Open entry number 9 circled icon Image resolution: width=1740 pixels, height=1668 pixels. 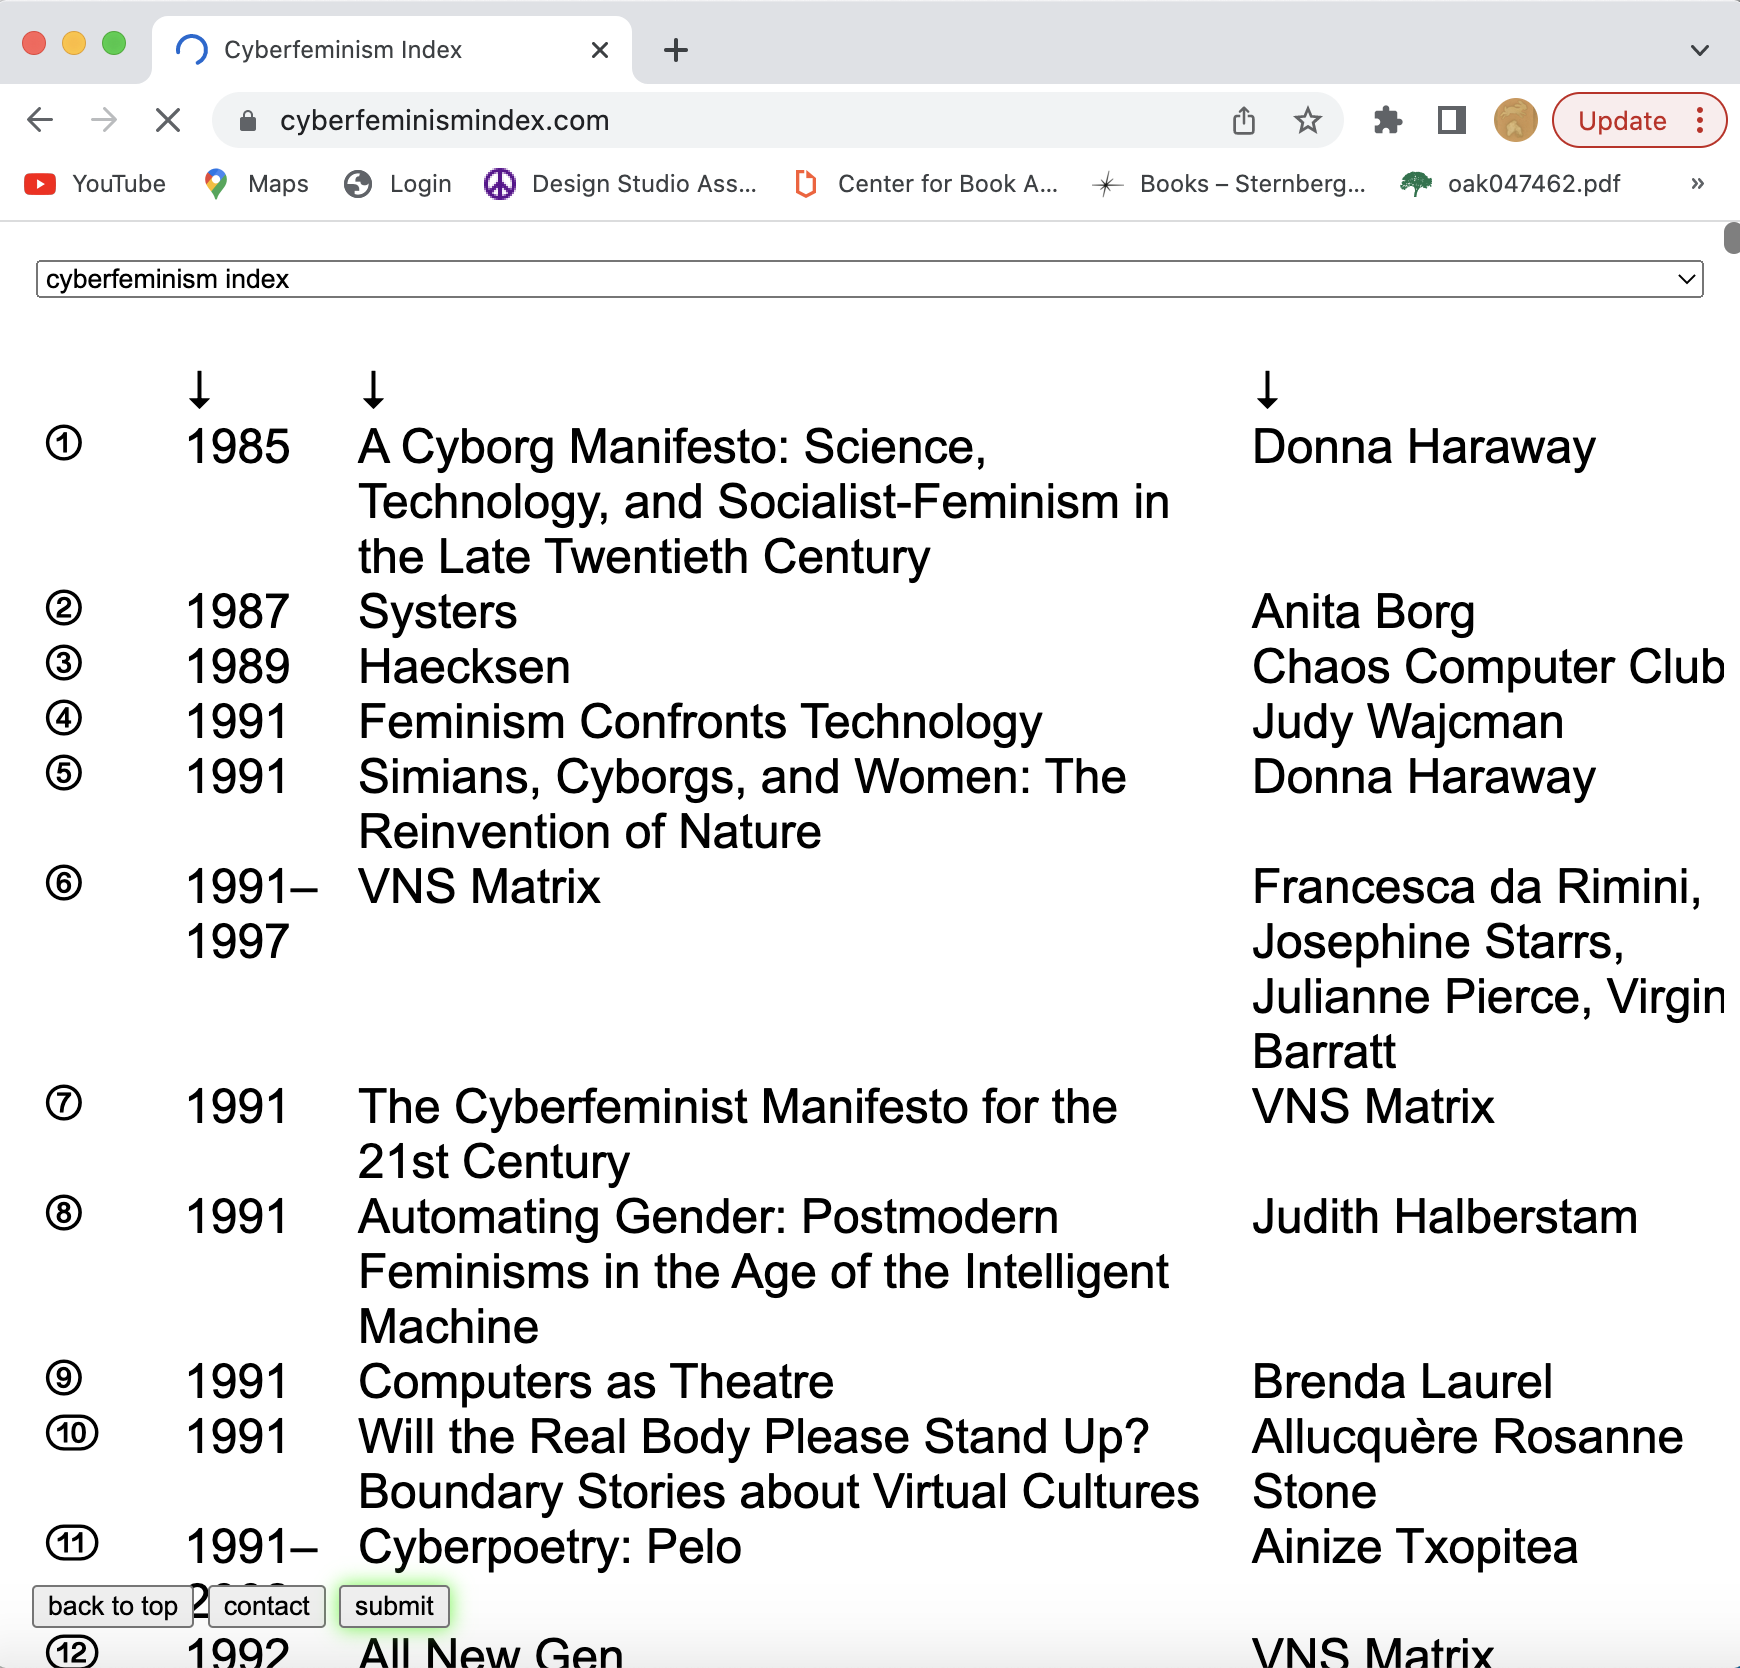coord(64,1378)
